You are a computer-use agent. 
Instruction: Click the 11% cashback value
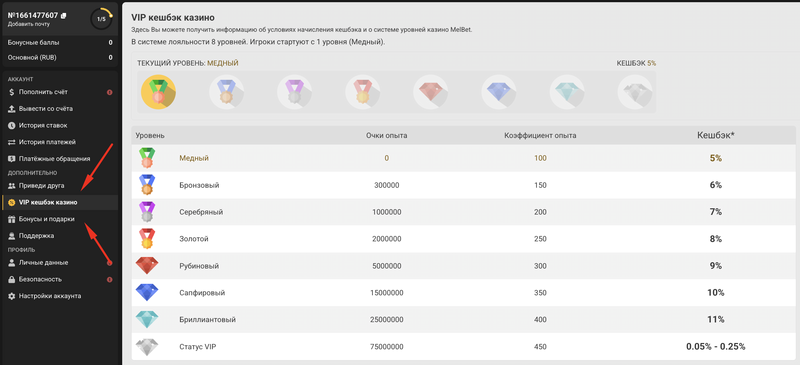pos(715,320)
